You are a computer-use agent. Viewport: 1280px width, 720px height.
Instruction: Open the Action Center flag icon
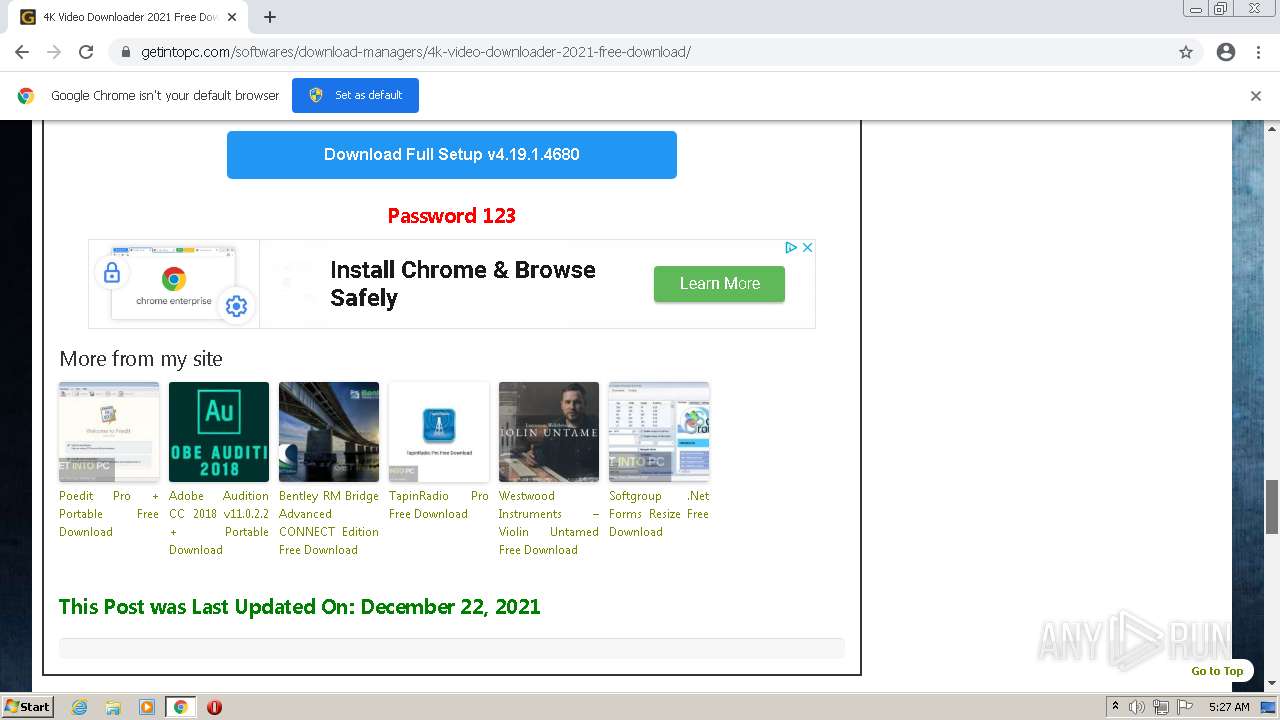click(1185, 707)
